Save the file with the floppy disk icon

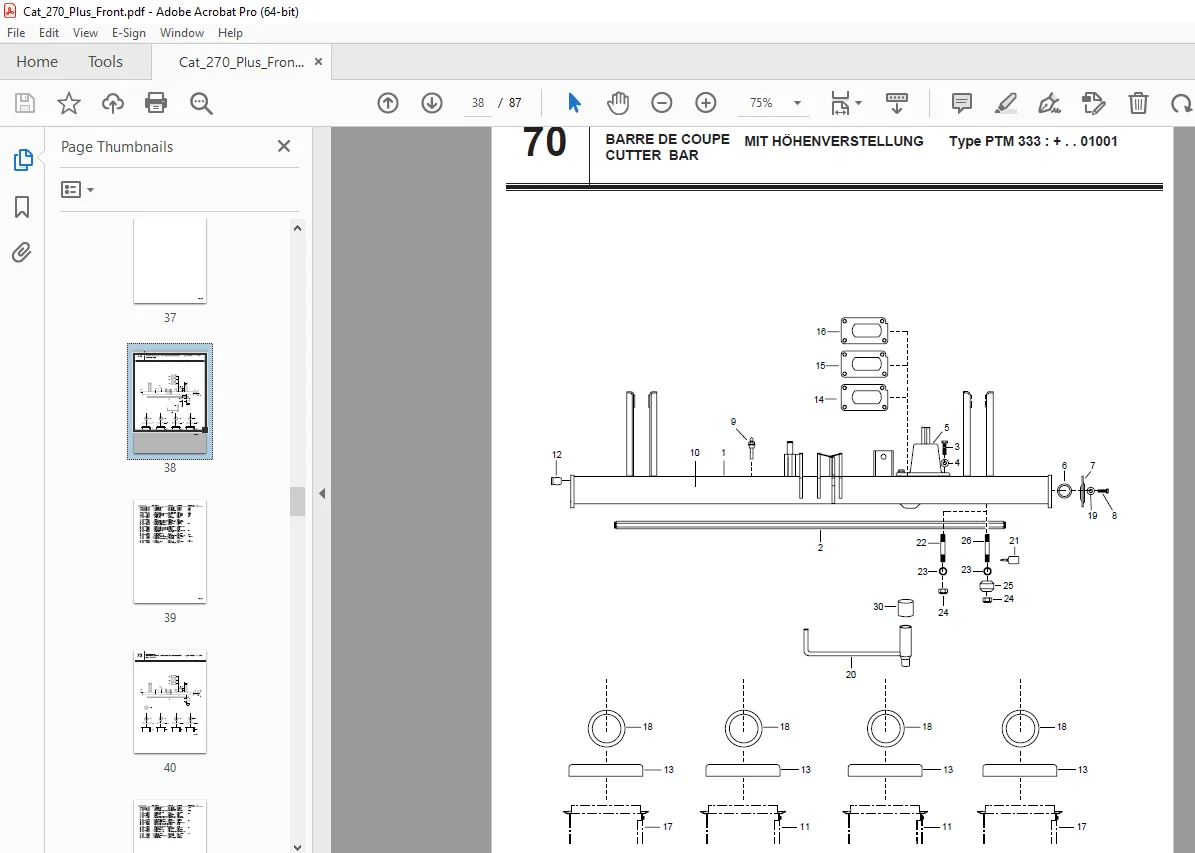(x=25, y=103)
